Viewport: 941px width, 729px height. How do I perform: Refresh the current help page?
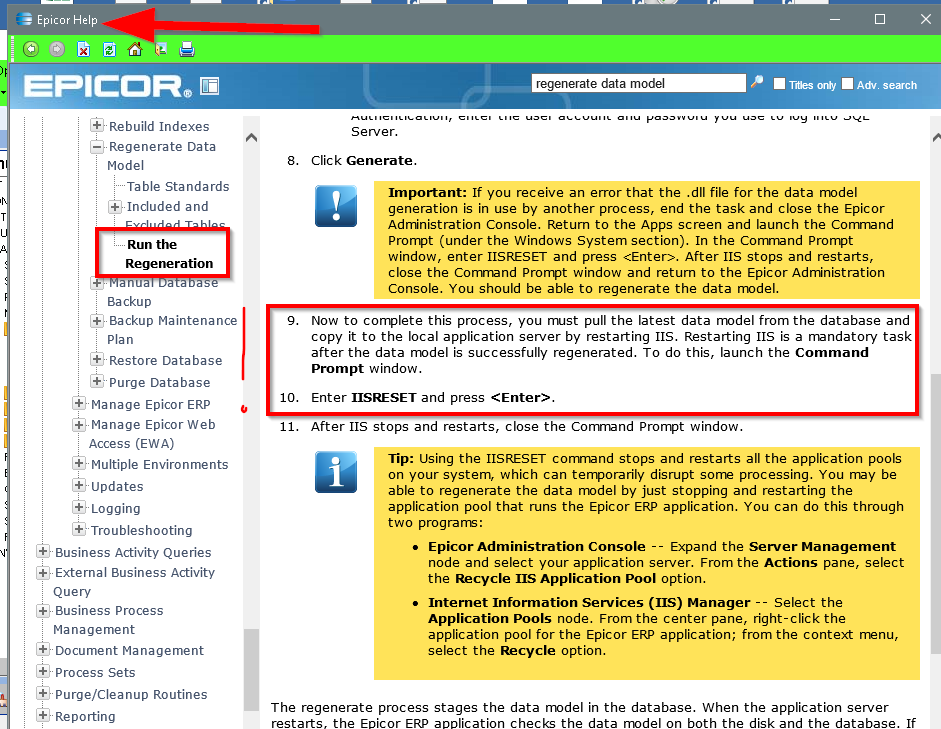pyautogui.click(x=109, y=49)
